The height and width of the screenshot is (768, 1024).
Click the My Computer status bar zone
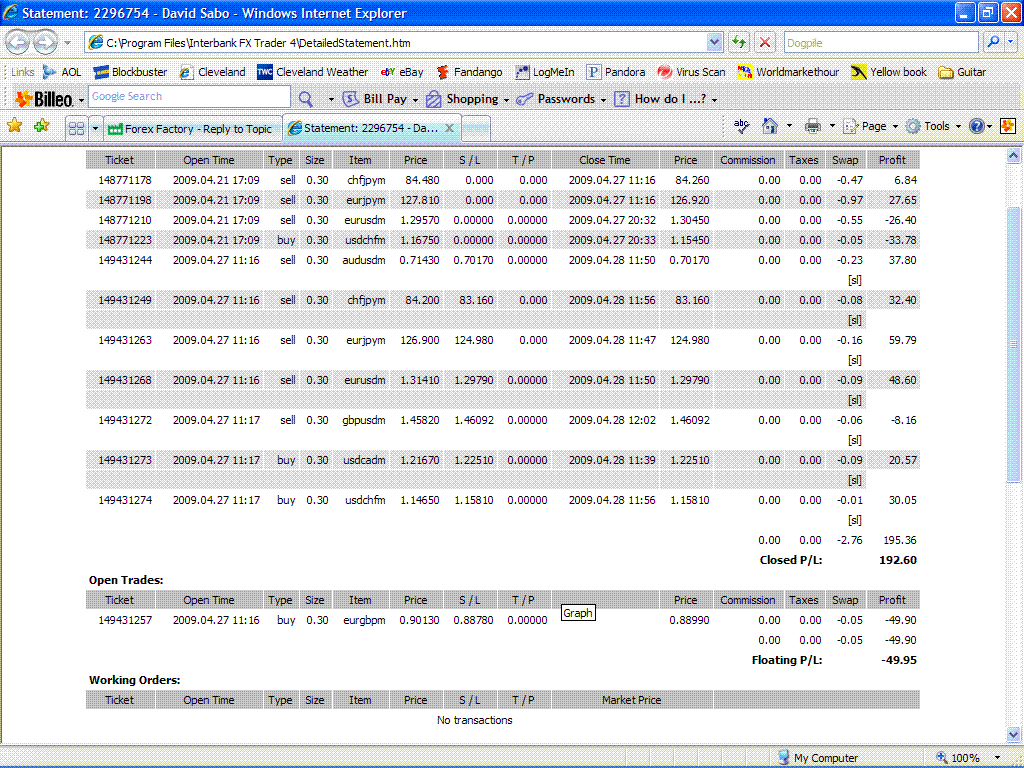pyautogui.click(x=818, y=758)
